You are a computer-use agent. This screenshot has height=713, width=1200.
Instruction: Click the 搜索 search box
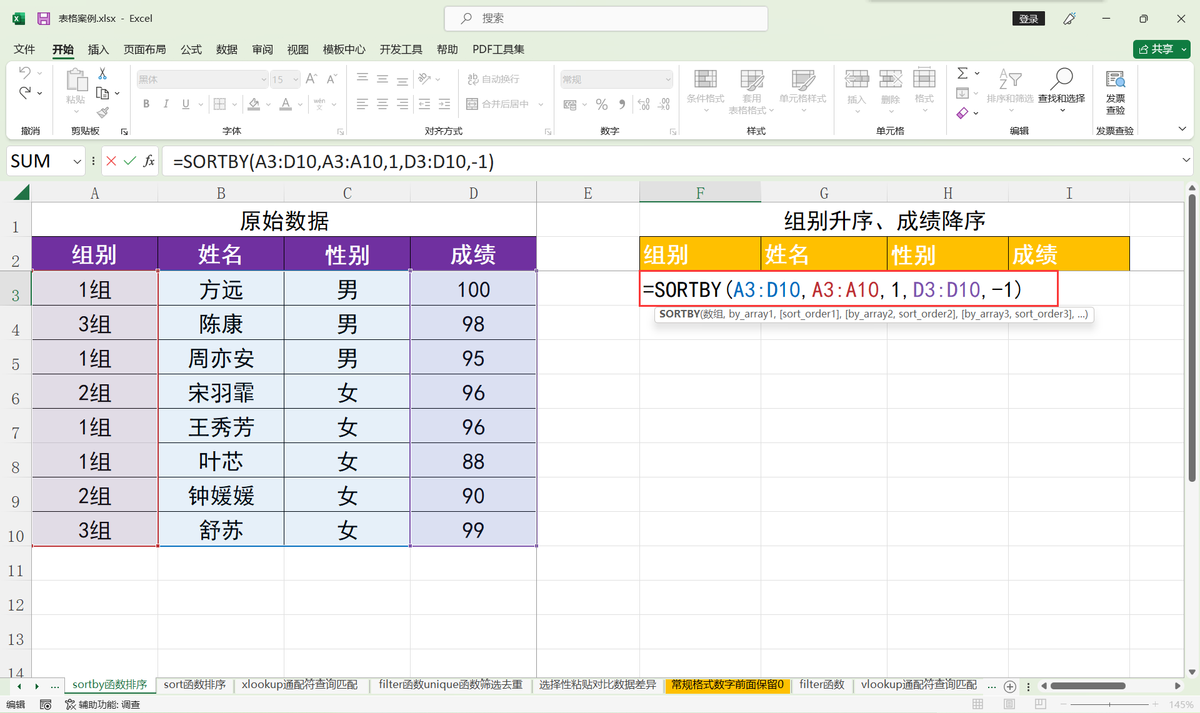coord(606,18)
